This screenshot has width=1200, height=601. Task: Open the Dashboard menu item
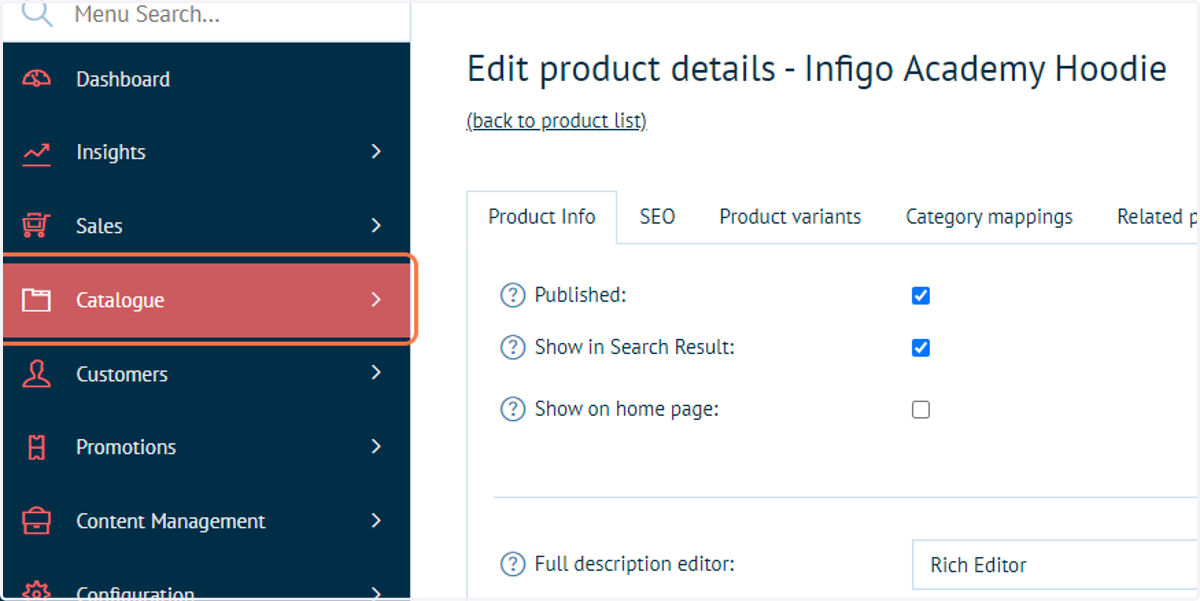(x=206, y=79)
